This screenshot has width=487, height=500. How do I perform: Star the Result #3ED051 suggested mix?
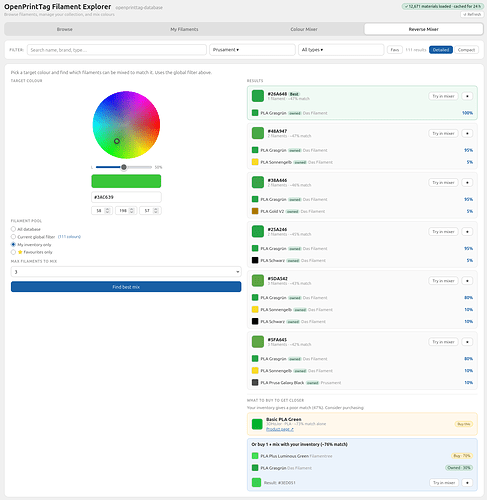tap(467, 482)
